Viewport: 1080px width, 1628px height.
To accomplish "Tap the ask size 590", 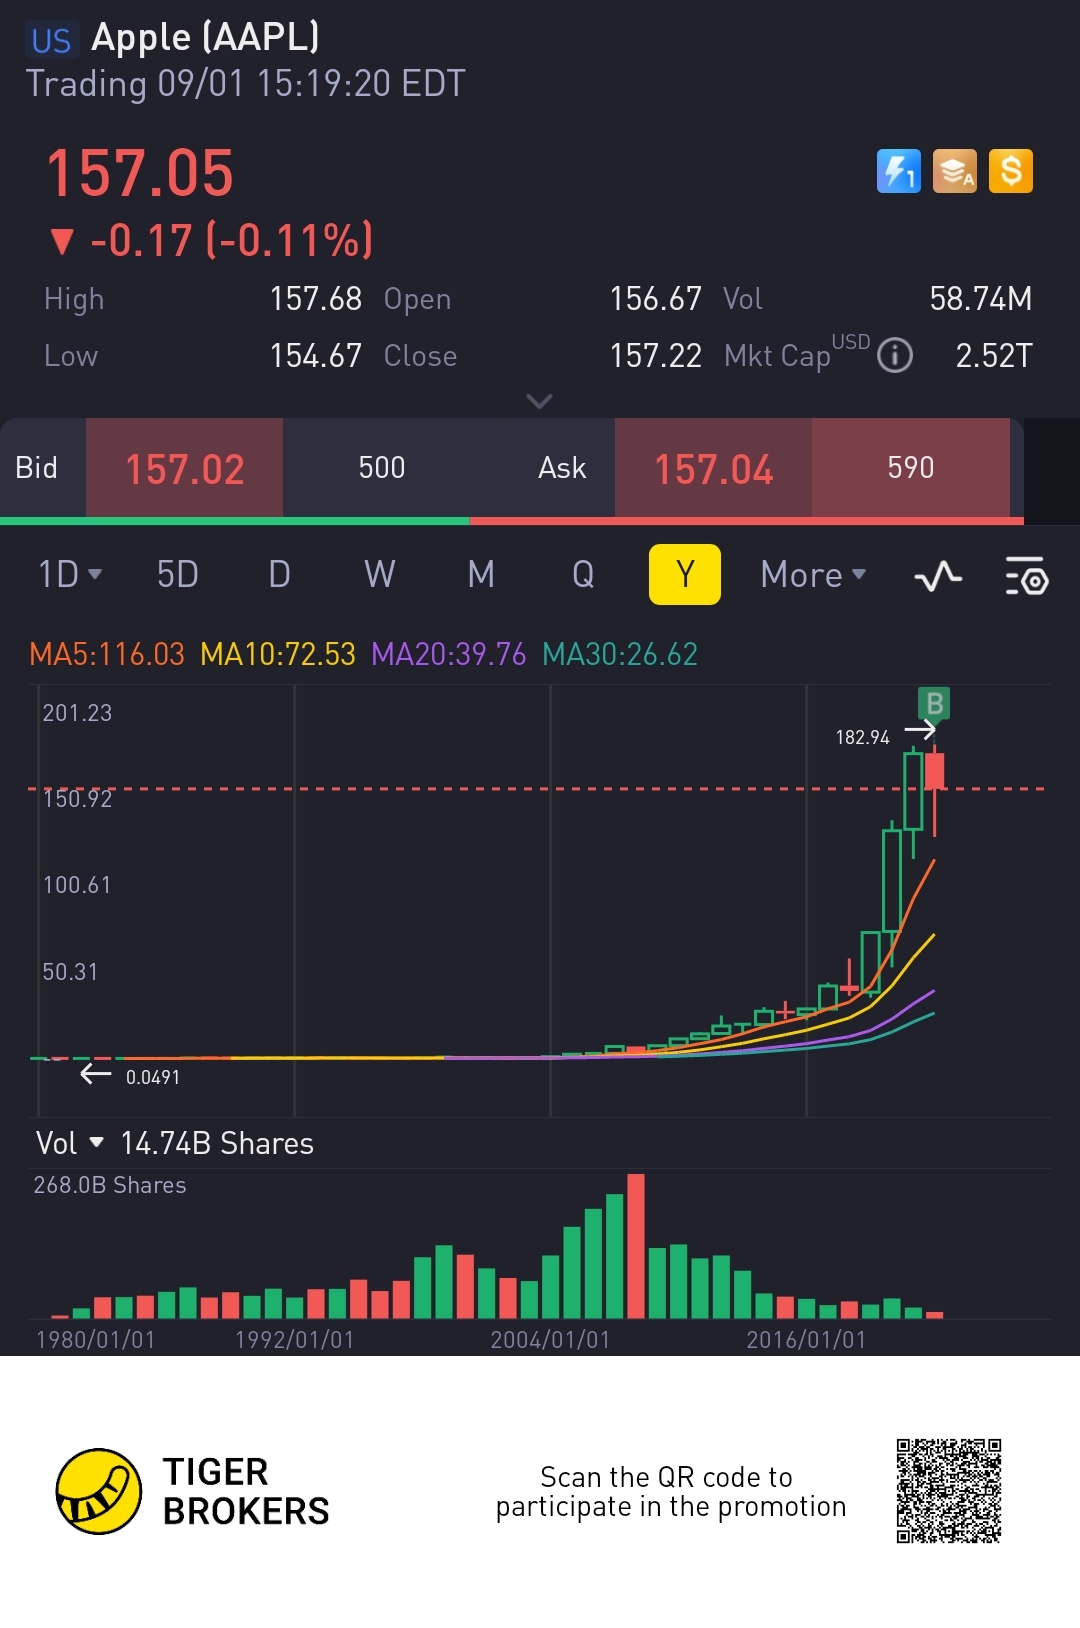I will pyautogui.click(x=911, y=467).
